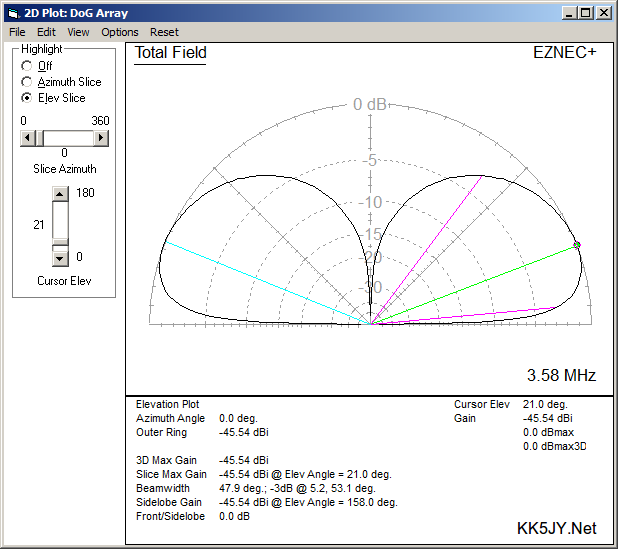Click the Cursor Elev value '21.0 deg.'
The width and height of the screenshot is (618, 549).
tap(545, 404)
